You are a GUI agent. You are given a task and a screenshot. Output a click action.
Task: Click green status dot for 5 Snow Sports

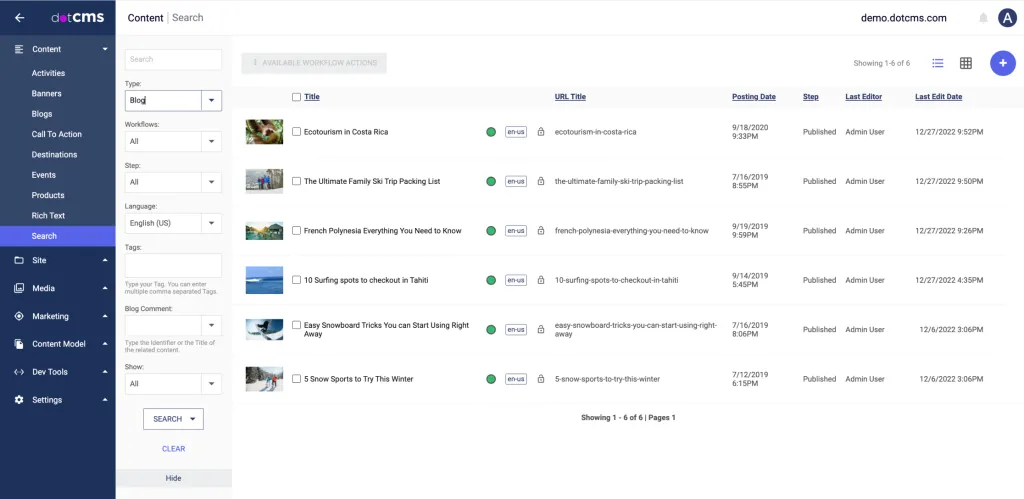[x=491, y=379]
